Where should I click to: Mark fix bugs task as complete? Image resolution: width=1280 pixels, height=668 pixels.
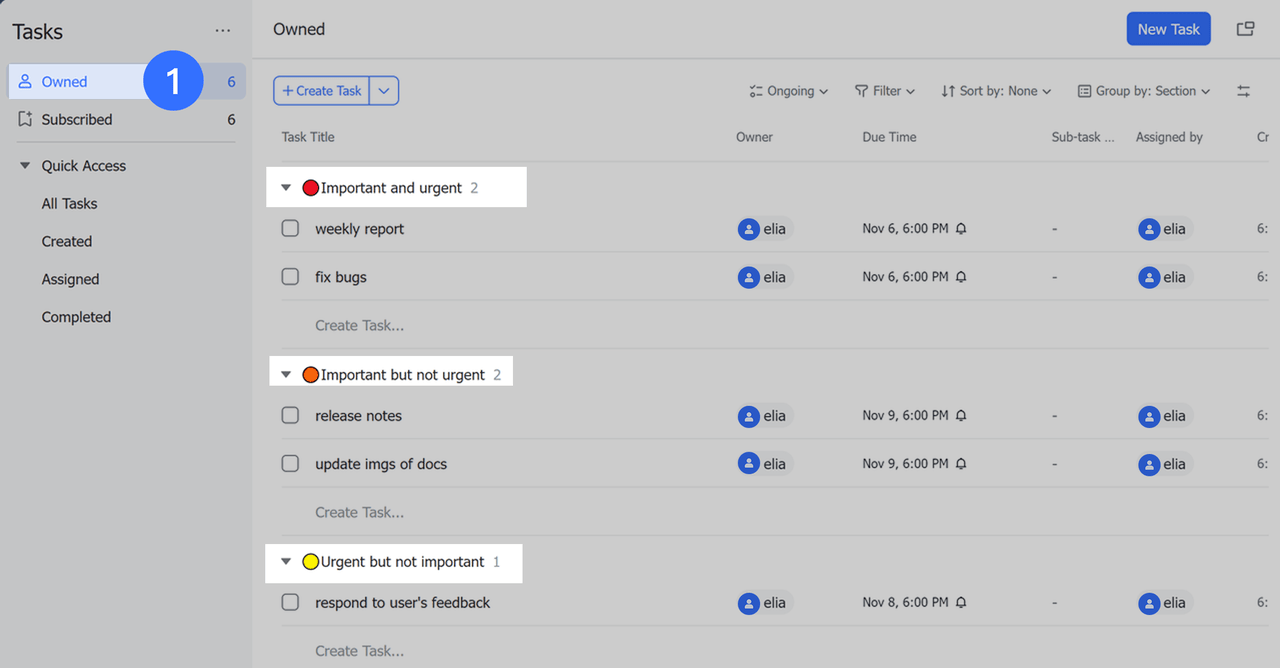(x=290, y=277)
